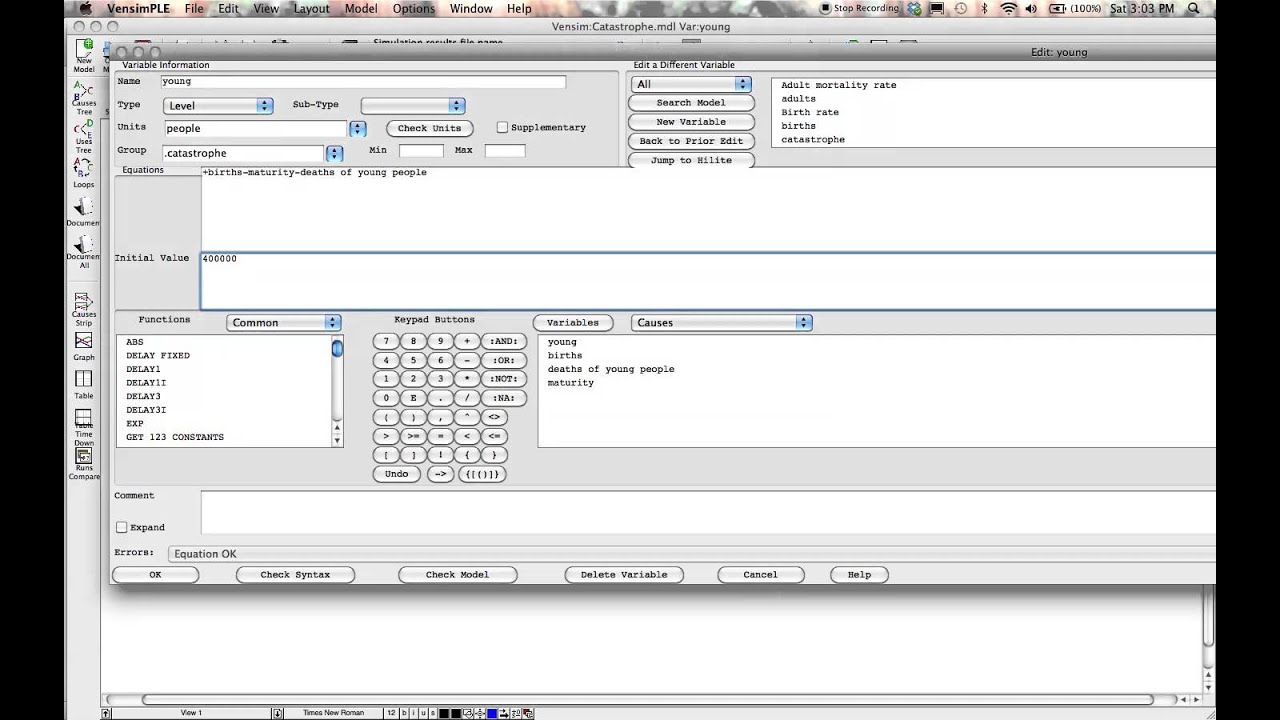This screenshot has height=720, width=1280.
Task: Open the Runs Compare tool
Action: click(84, 464)
